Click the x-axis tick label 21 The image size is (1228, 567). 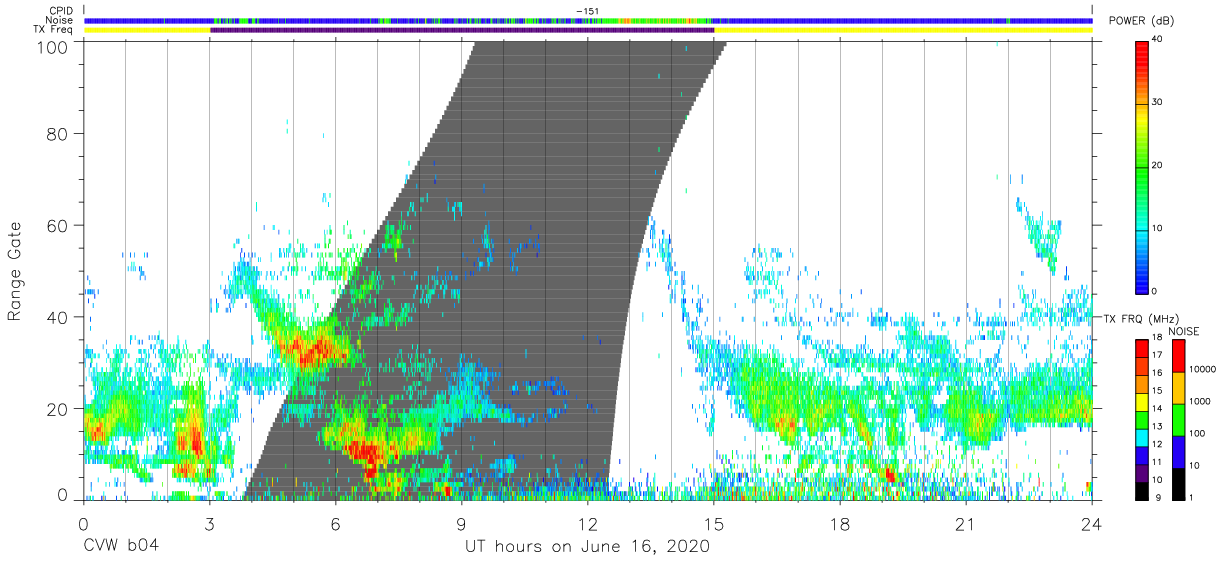[x=966, y=522]
